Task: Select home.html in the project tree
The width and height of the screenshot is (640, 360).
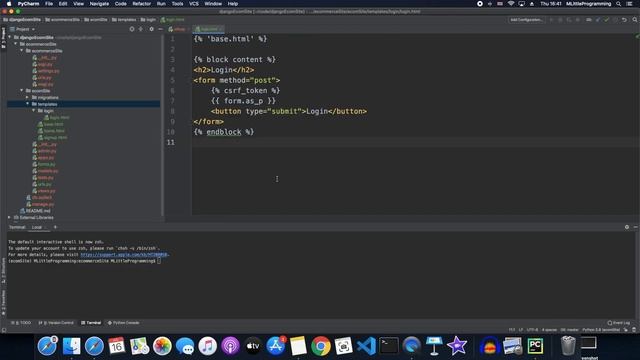Action: [51, 131]
